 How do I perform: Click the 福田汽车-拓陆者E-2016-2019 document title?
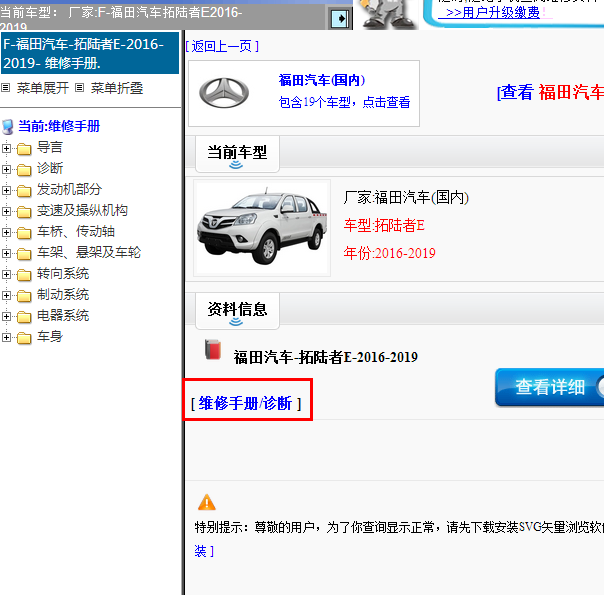(x=325, y=358)
